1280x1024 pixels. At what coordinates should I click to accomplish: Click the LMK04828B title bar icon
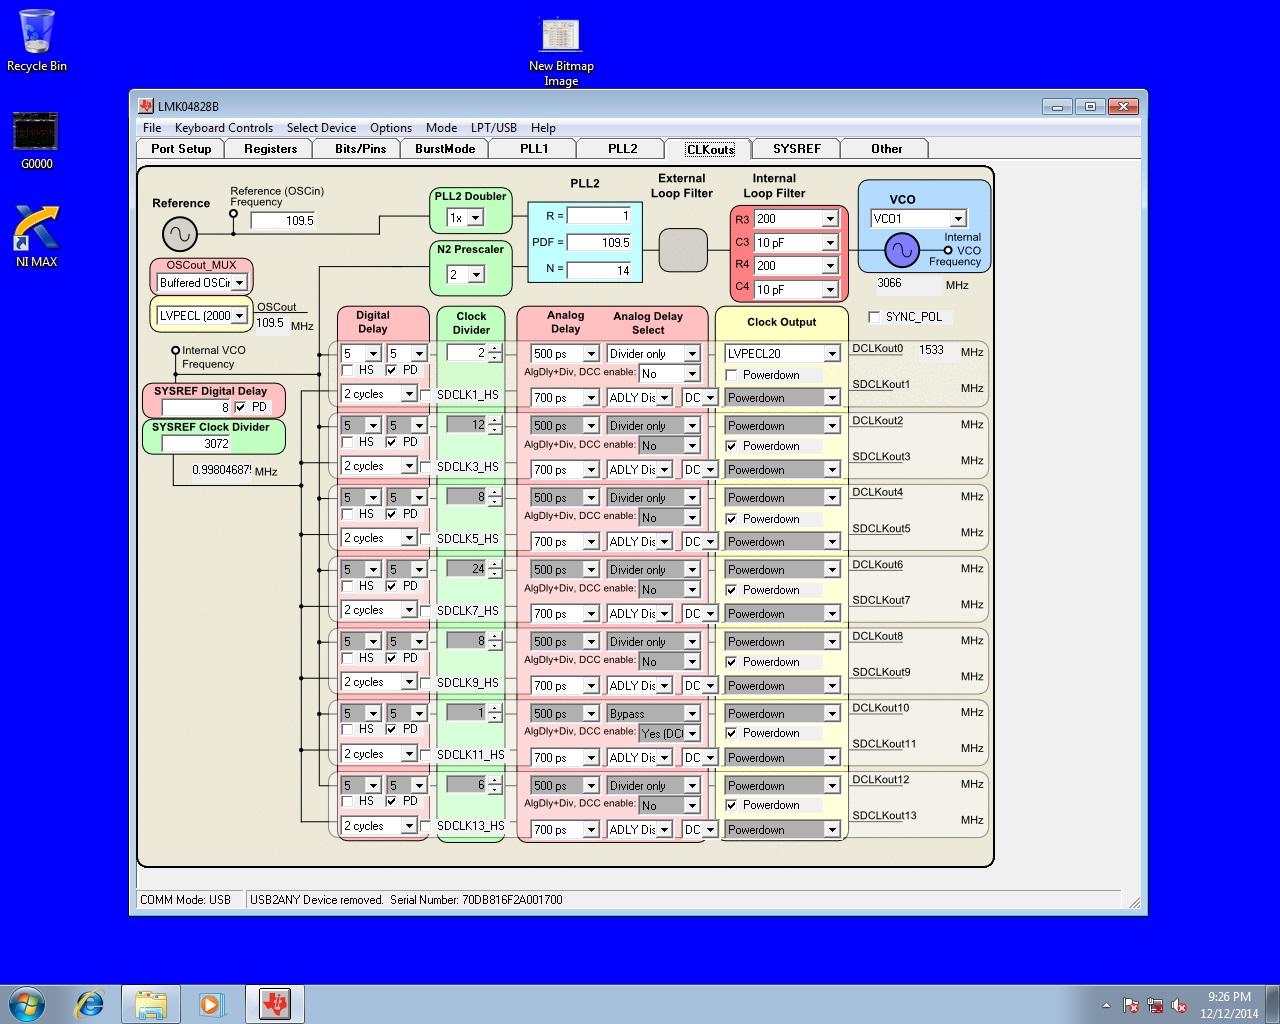pos(146,106)
